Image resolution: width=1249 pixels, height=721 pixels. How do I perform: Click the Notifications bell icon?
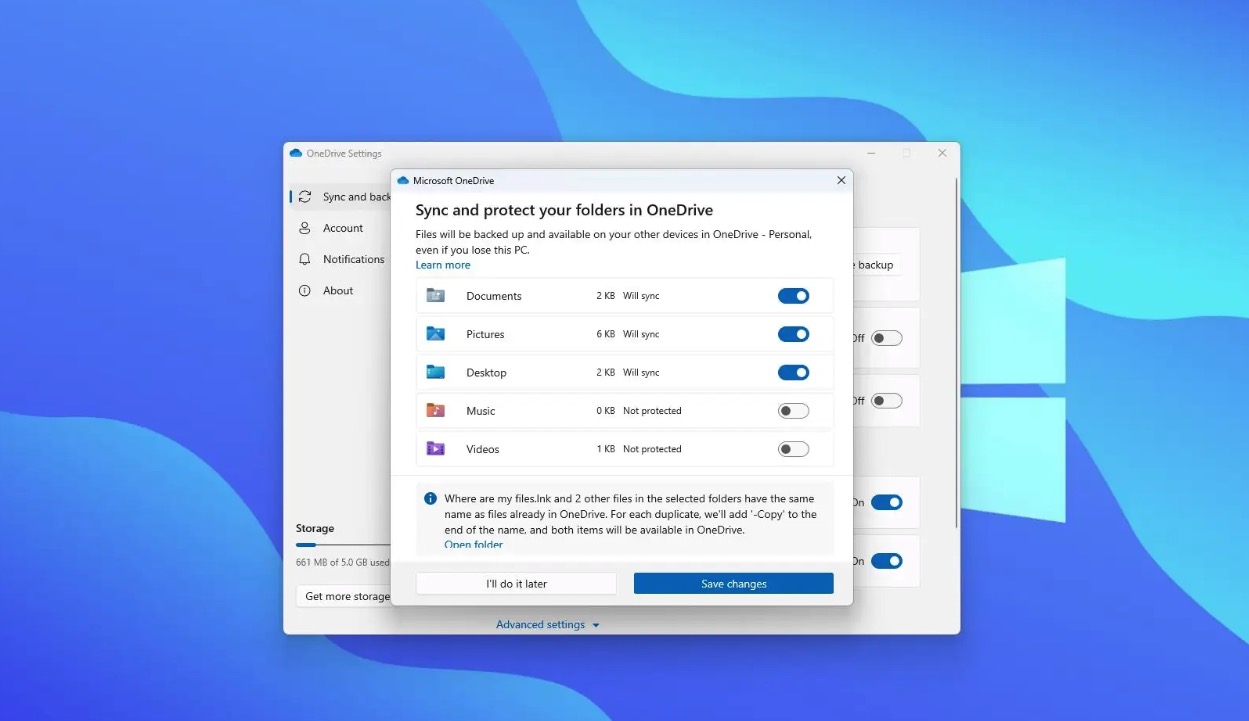click(x=305, y=259)
